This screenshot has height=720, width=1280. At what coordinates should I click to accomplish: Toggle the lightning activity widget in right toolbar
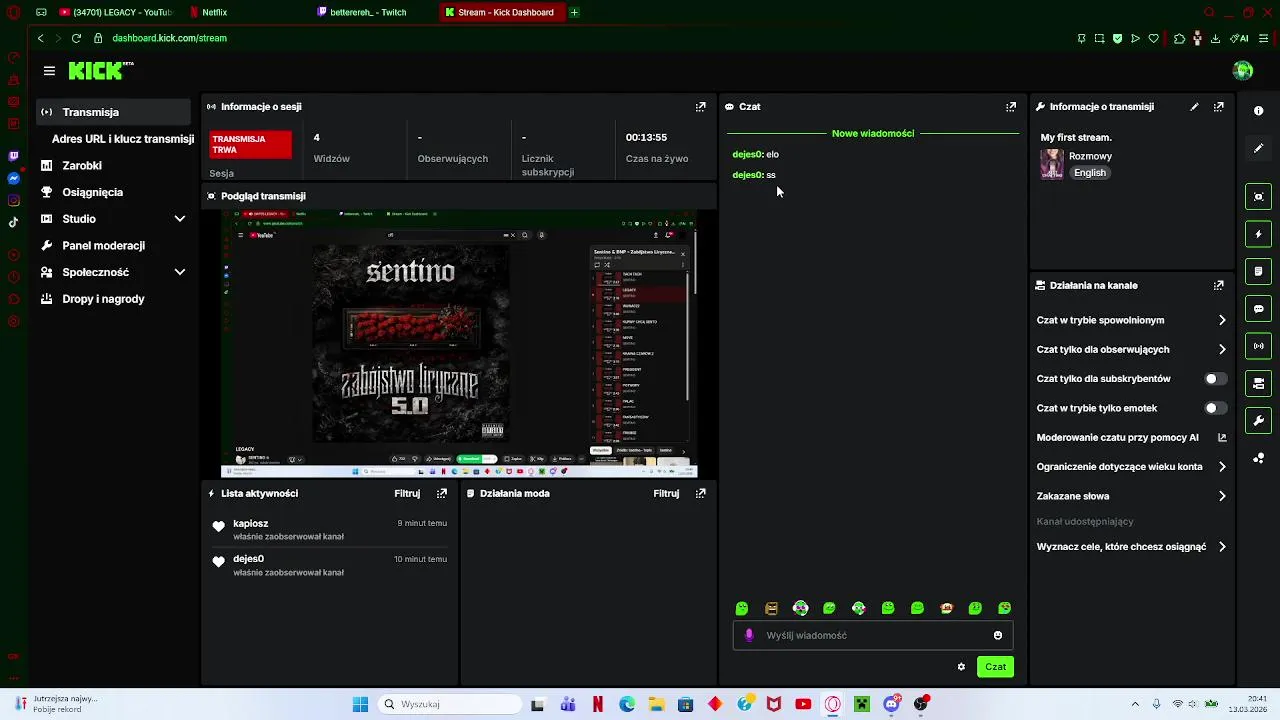point(1259,234)
